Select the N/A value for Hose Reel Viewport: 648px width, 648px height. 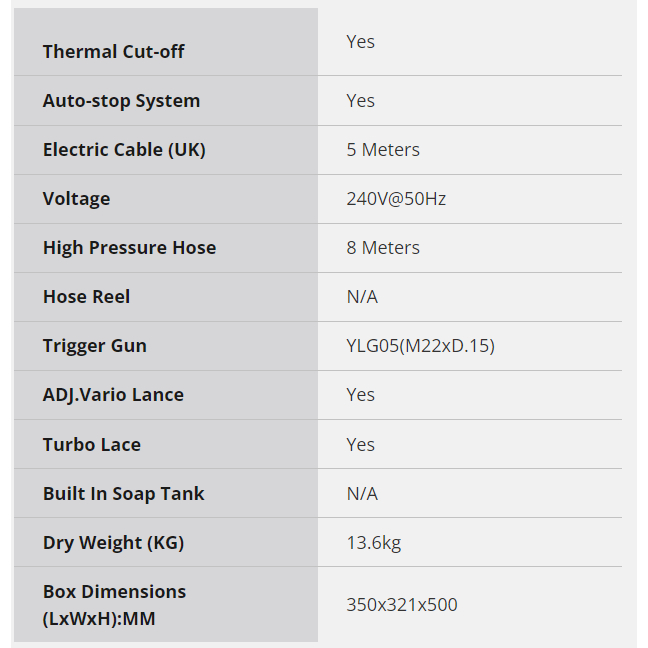click(x=362, y=296)
